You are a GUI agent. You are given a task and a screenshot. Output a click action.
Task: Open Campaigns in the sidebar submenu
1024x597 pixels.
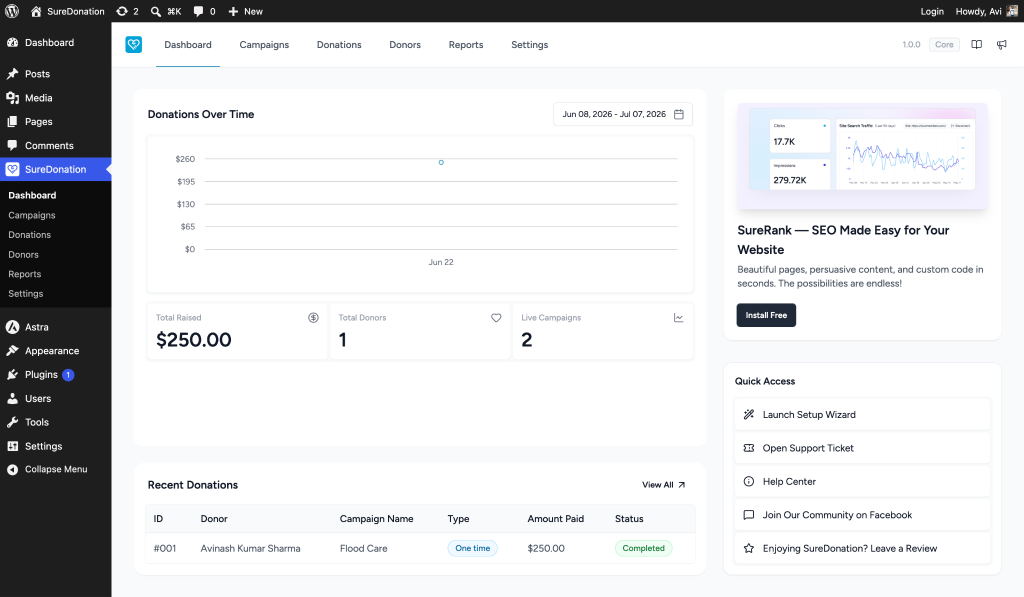pos(31,215)
